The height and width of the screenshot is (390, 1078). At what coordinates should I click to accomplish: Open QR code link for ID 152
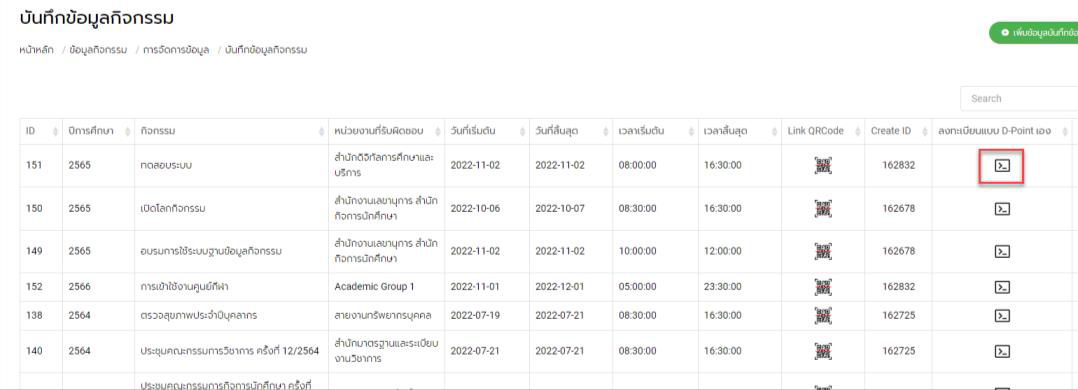tap(823, 287)
